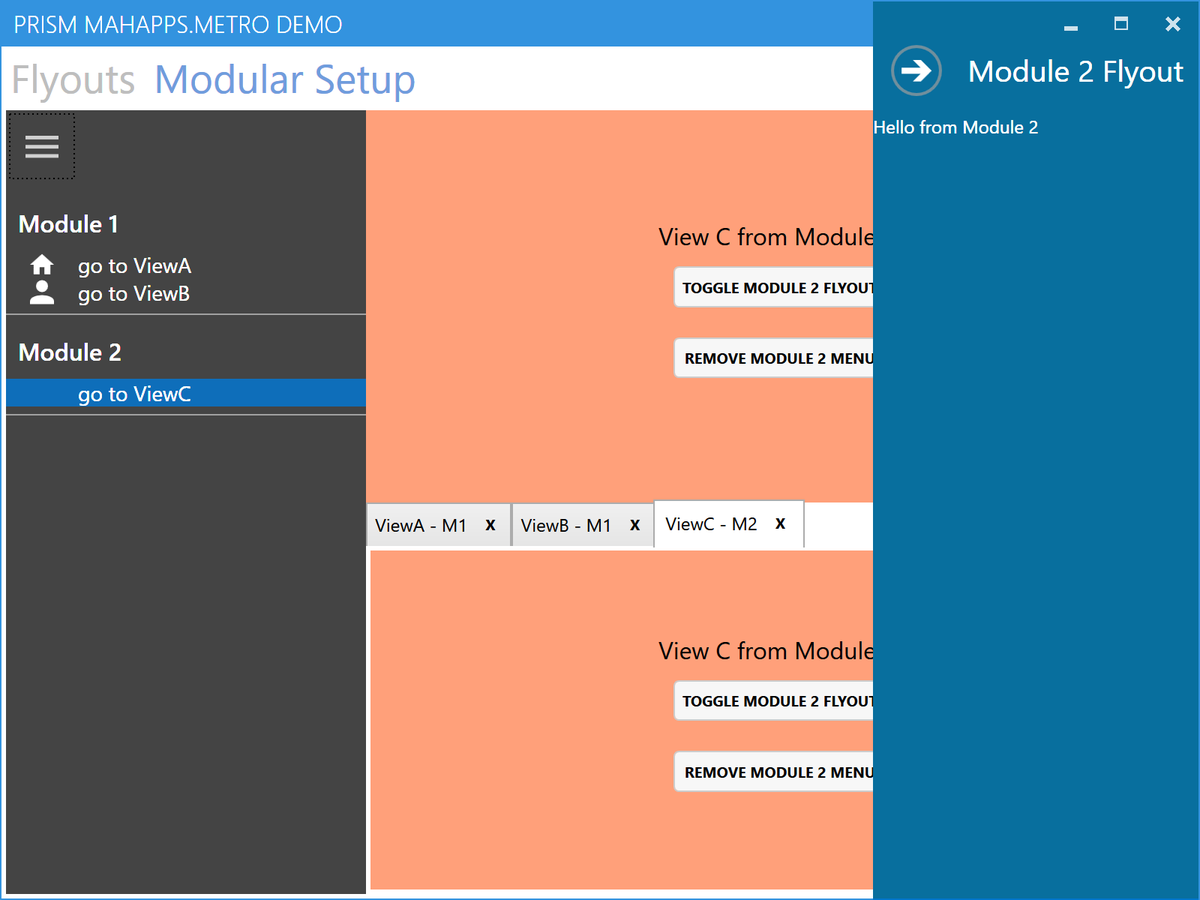Navigate with go to ViewB
1200x900 pixels.
(x=186, y=294)
